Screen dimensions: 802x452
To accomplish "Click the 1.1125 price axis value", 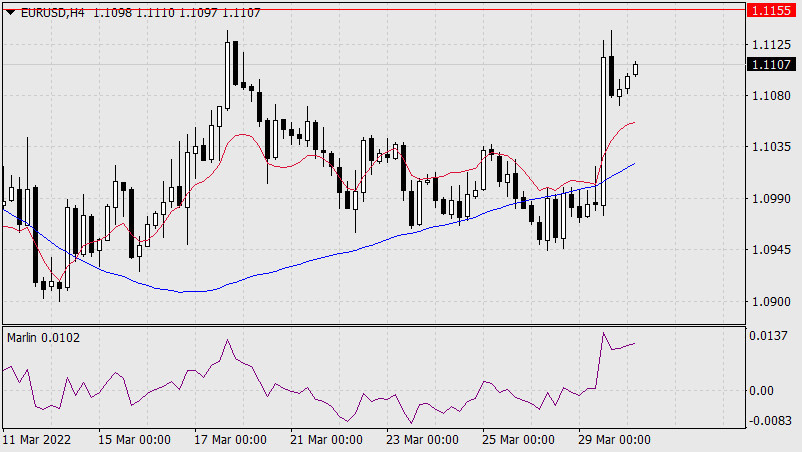I will (771, 45).
